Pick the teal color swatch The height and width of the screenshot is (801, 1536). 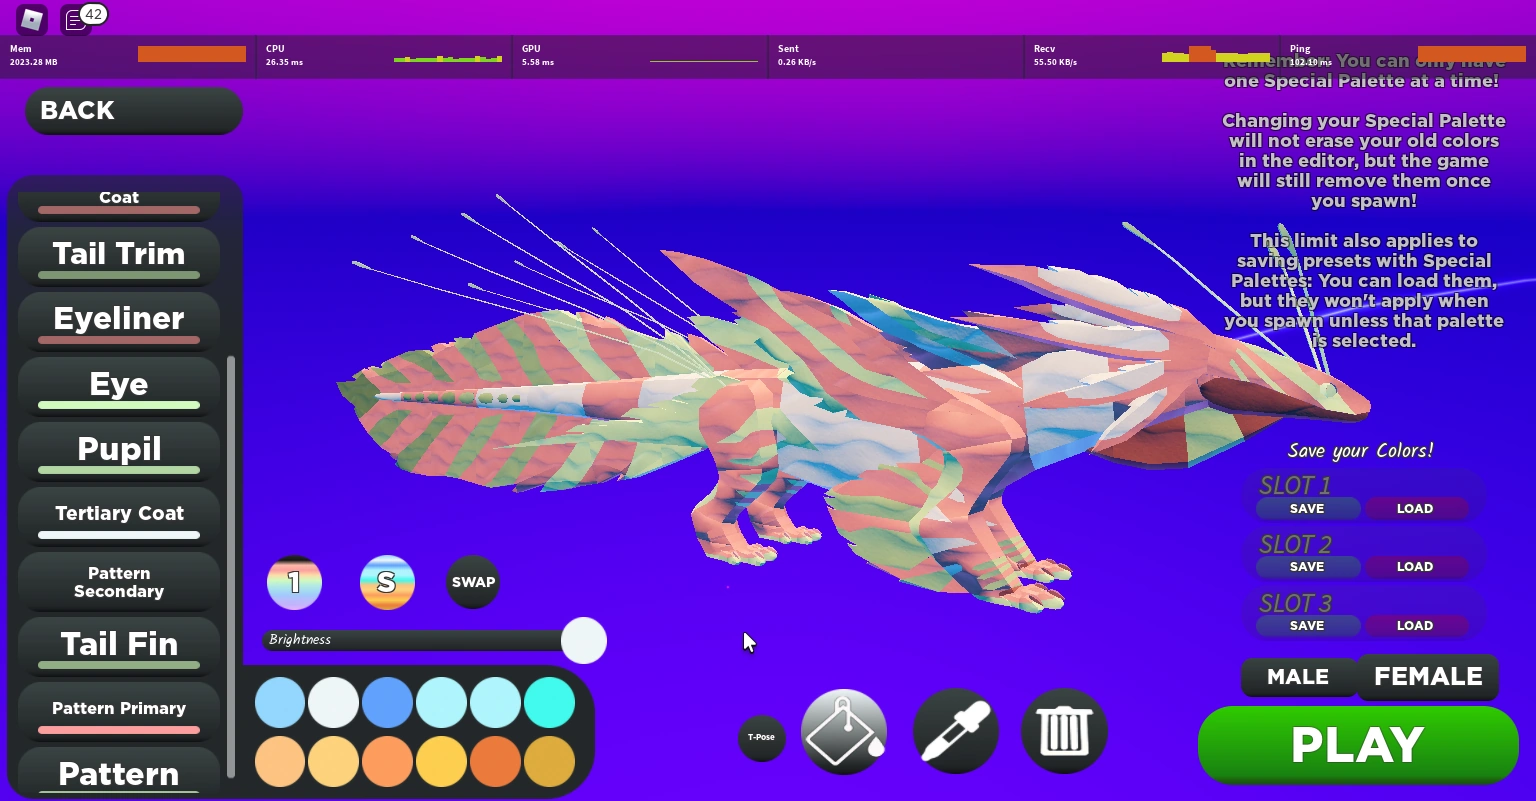(549, 702)
